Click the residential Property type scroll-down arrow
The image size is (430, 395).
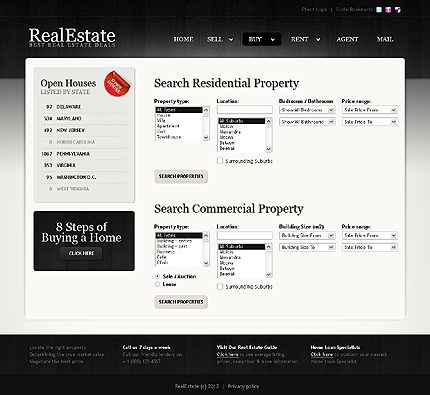pos(206,137)
